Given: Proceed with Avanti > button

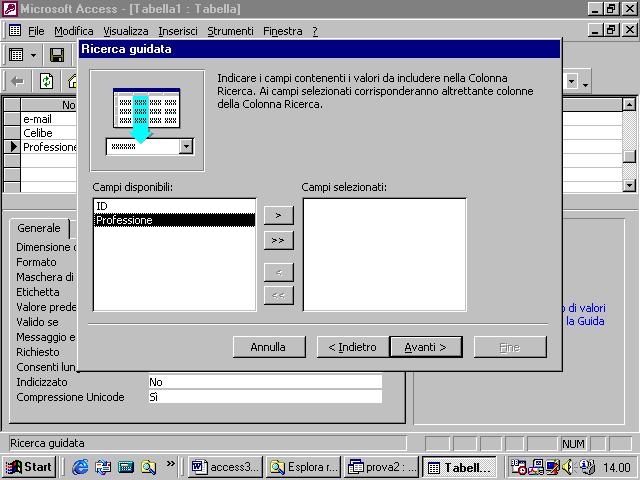Looking at the screenshot, I should click(426, 347).
